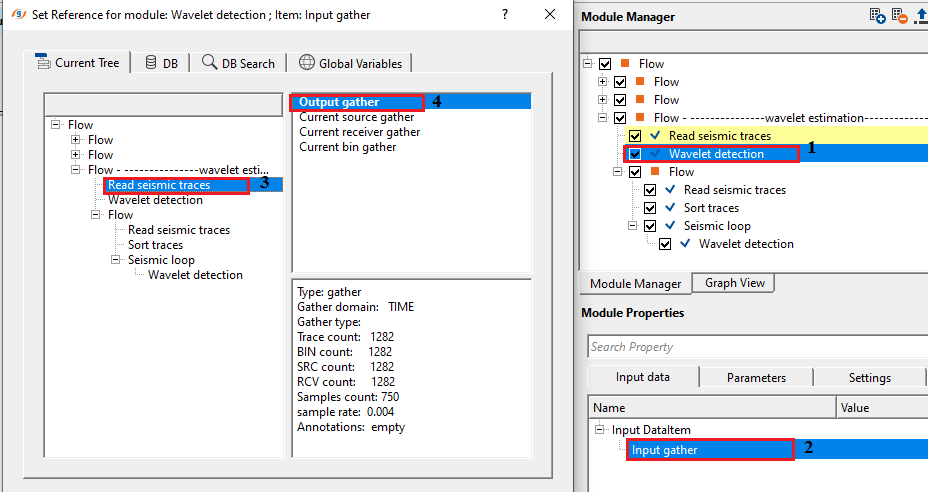Click the add module icon in Module Manager

pos(878,16)
